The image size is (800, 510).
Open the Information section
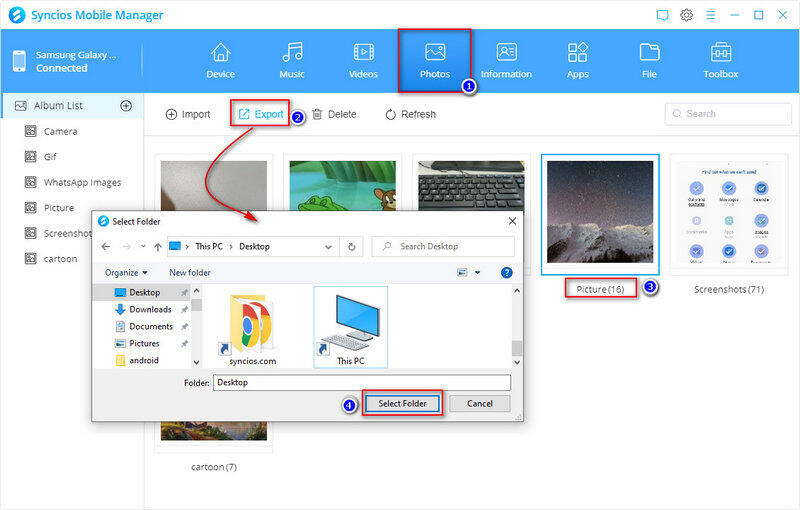pos(506,60)
